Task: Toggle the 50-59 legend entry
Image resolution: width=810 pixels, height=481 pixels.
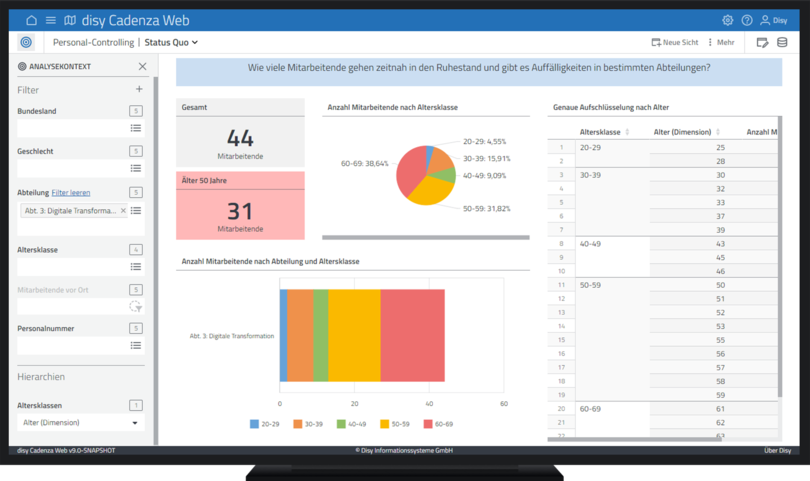Action: tap(395, 424)
